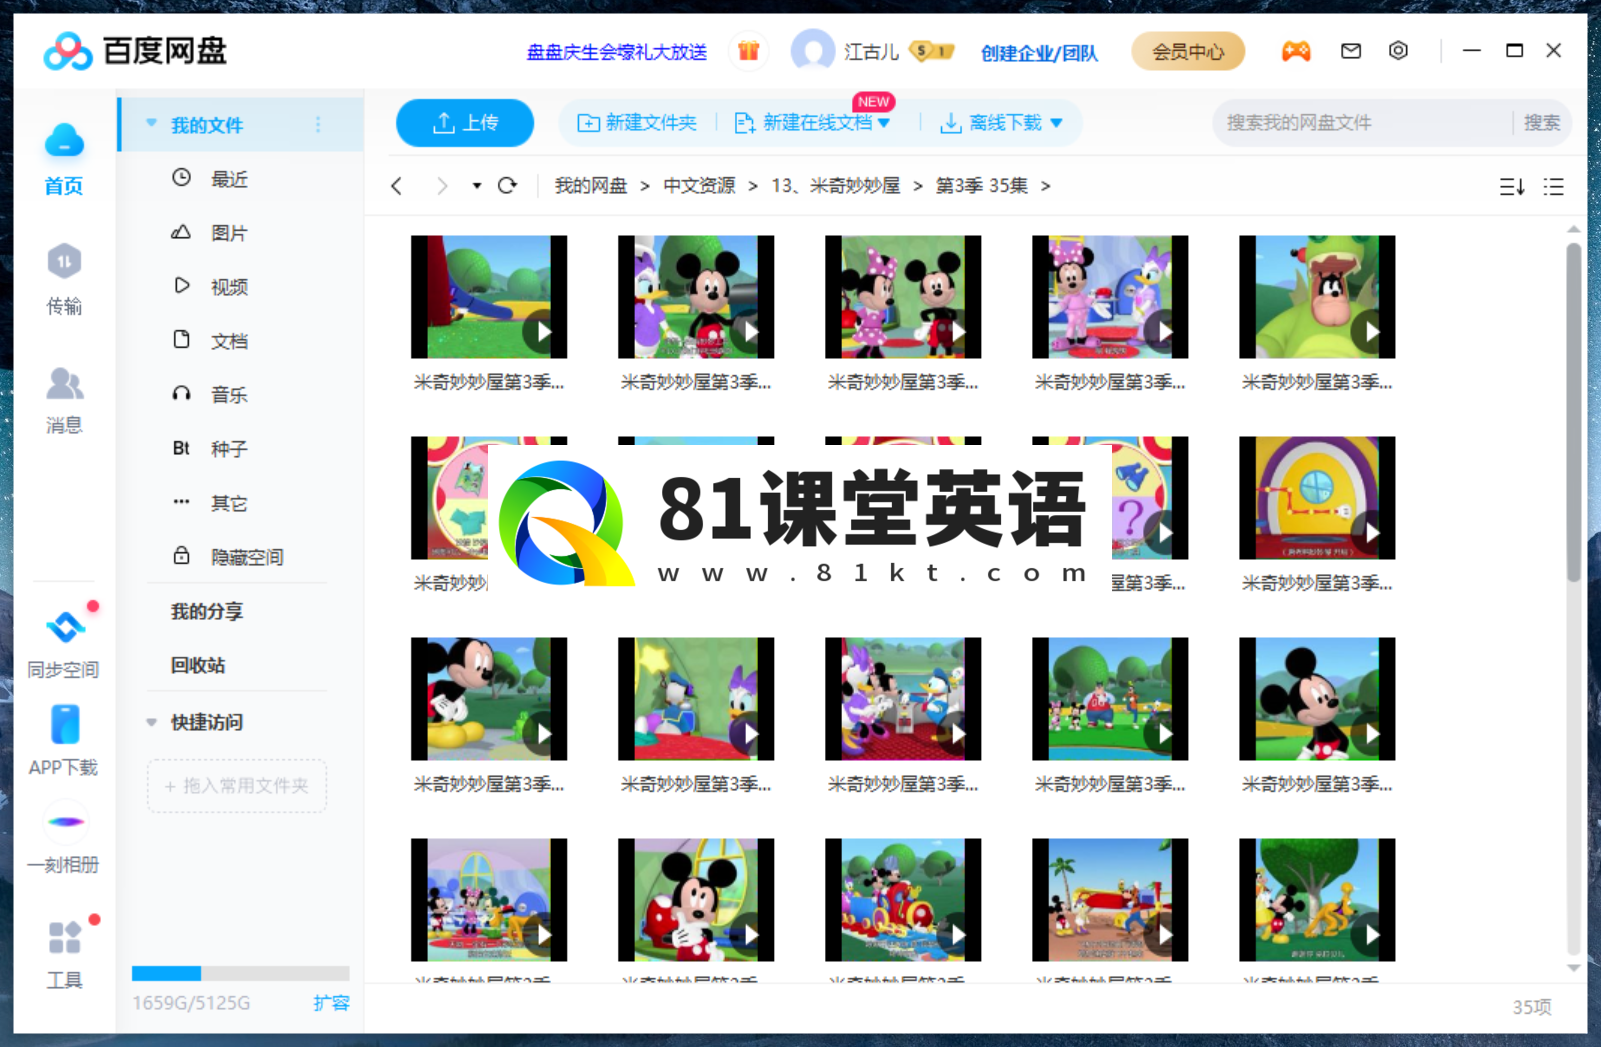
Task: Click the blue 上传 upload button
Action: (x=465, y=123)
